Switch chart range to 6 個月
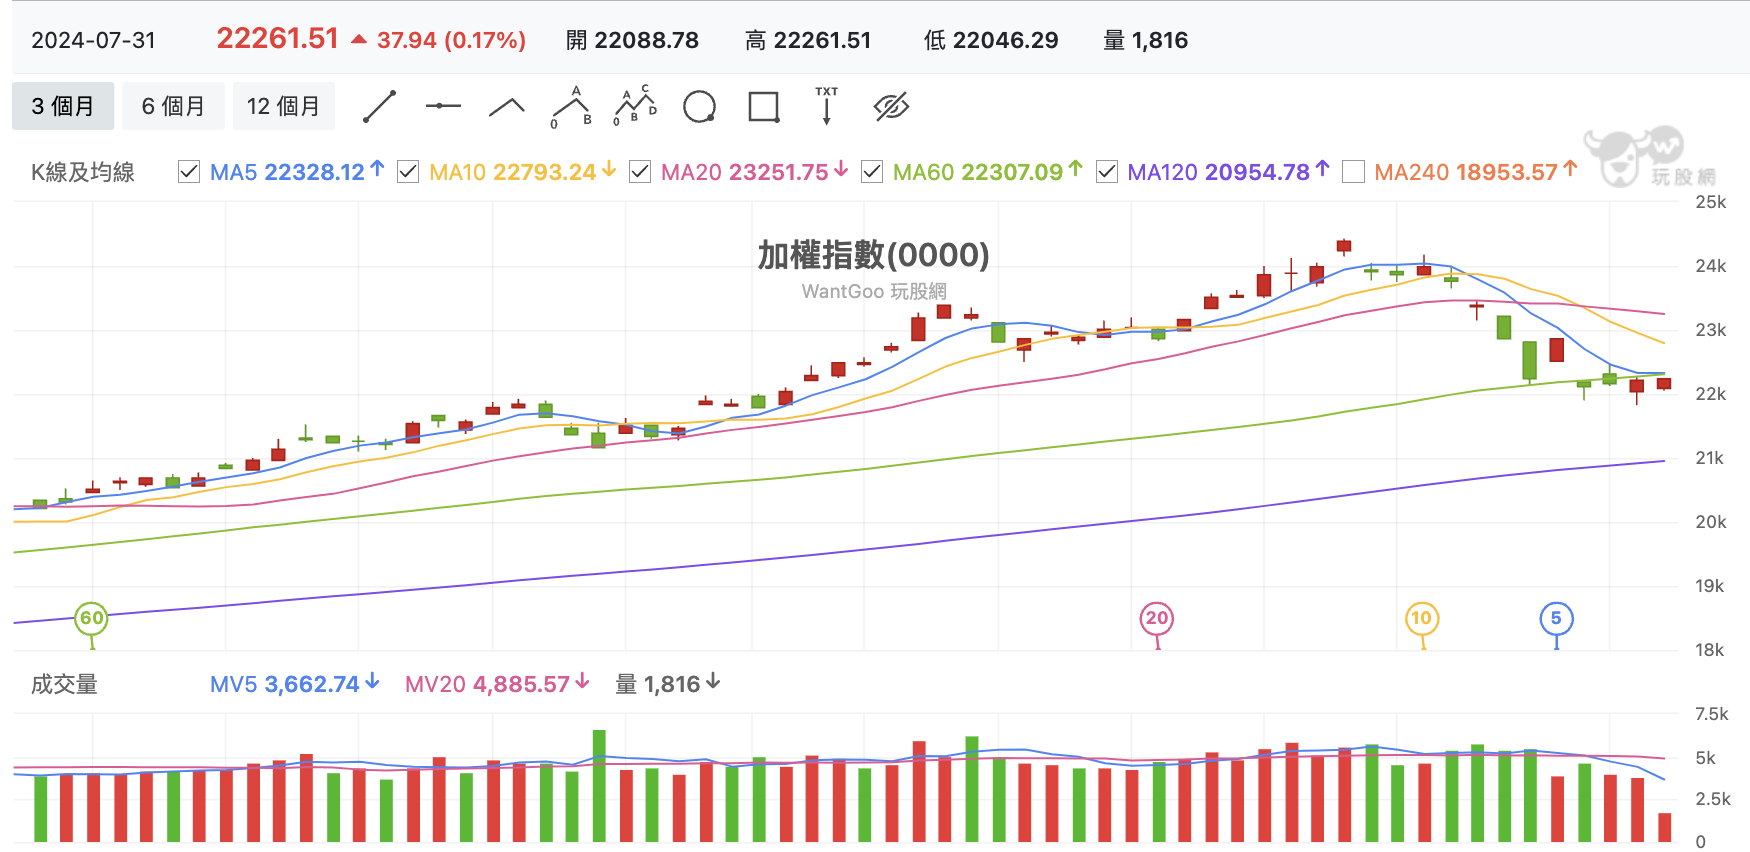 [173, 106]
